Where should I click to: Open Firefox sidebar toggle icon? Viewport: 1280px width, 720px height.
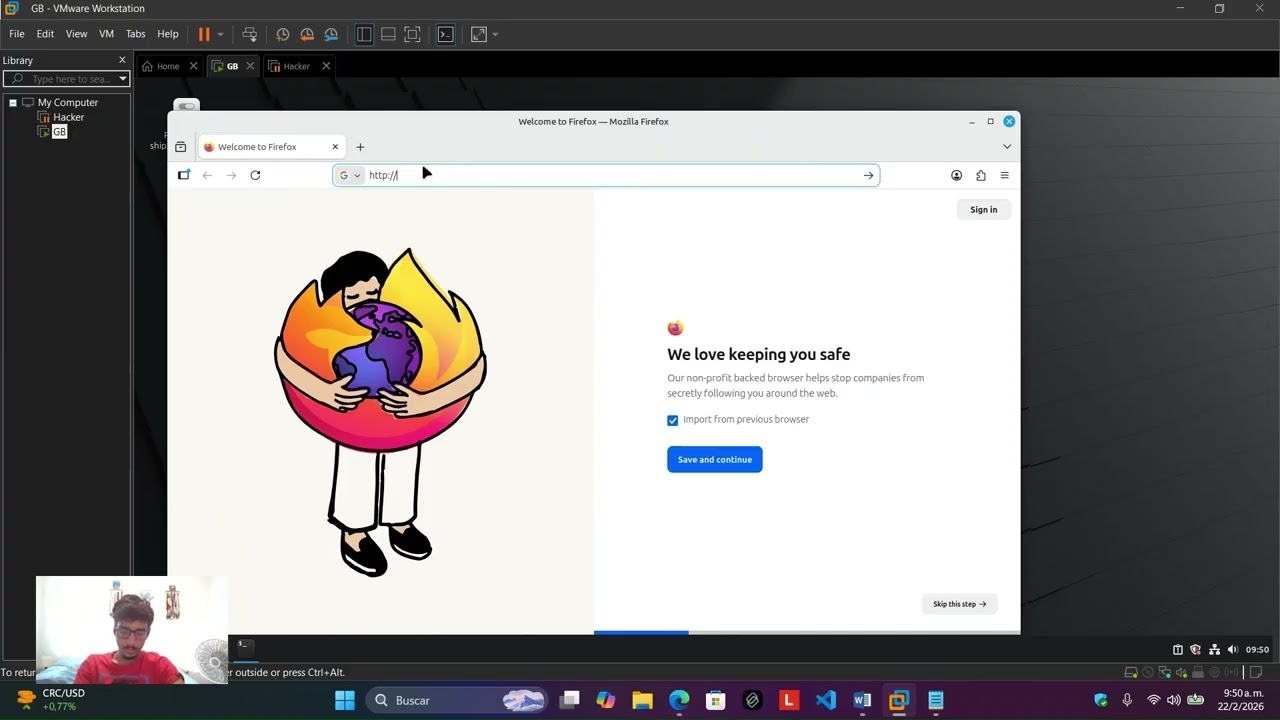coord(184,175)
